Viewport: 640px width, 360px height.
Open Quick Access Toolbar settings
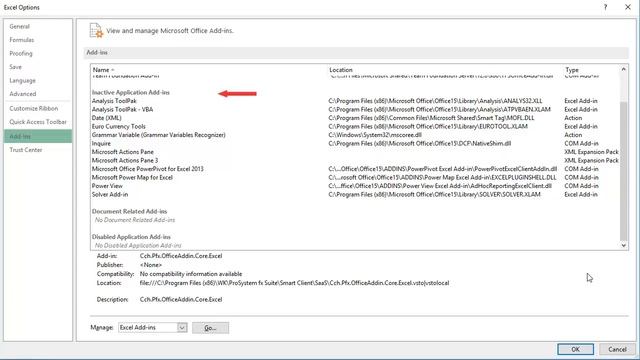[x=38, y=122]
